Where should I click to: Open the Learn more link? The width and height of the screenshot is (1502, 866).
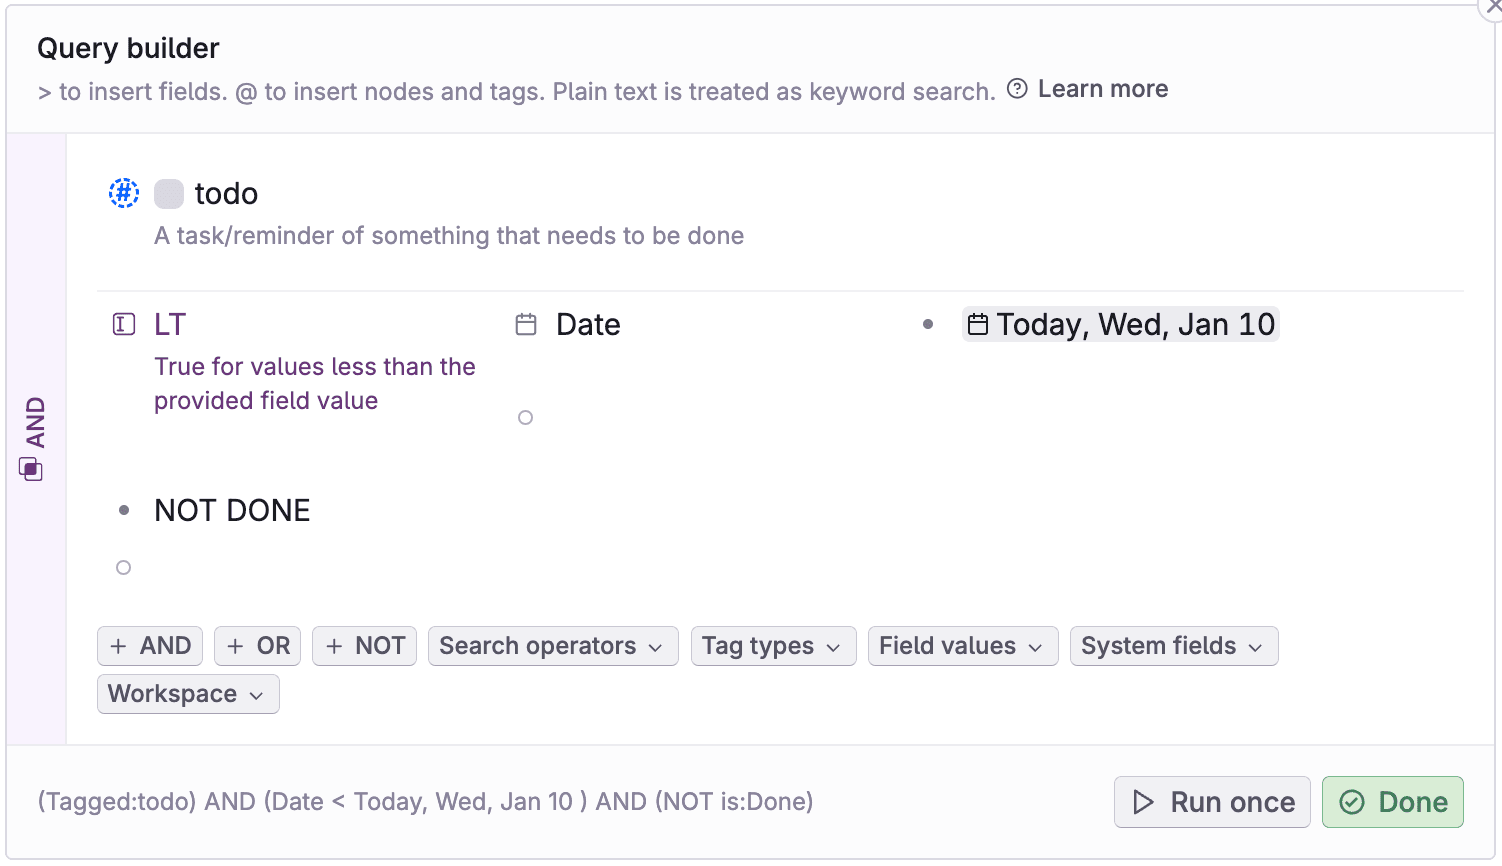(x=1103, y=89)
